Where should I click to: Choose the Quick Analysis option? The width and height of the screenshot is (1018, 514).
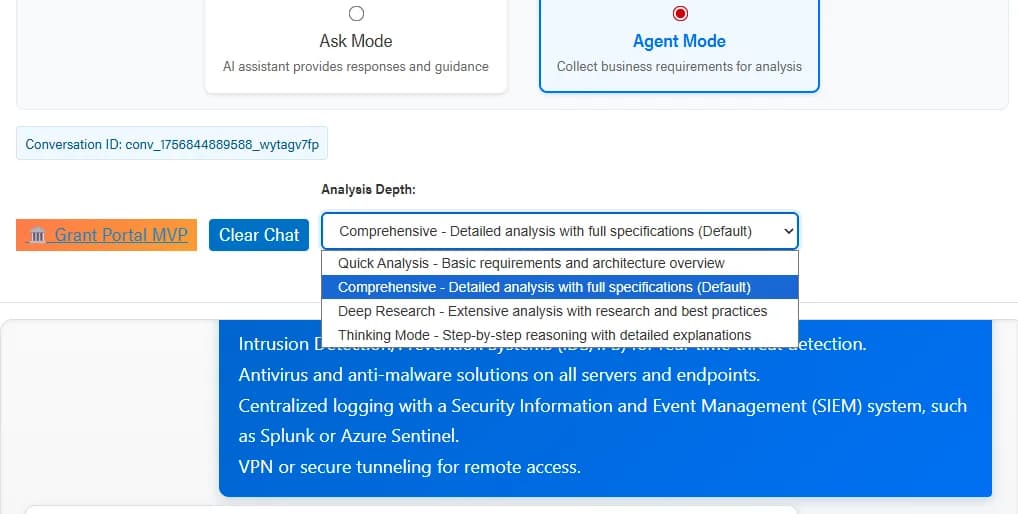531,263
